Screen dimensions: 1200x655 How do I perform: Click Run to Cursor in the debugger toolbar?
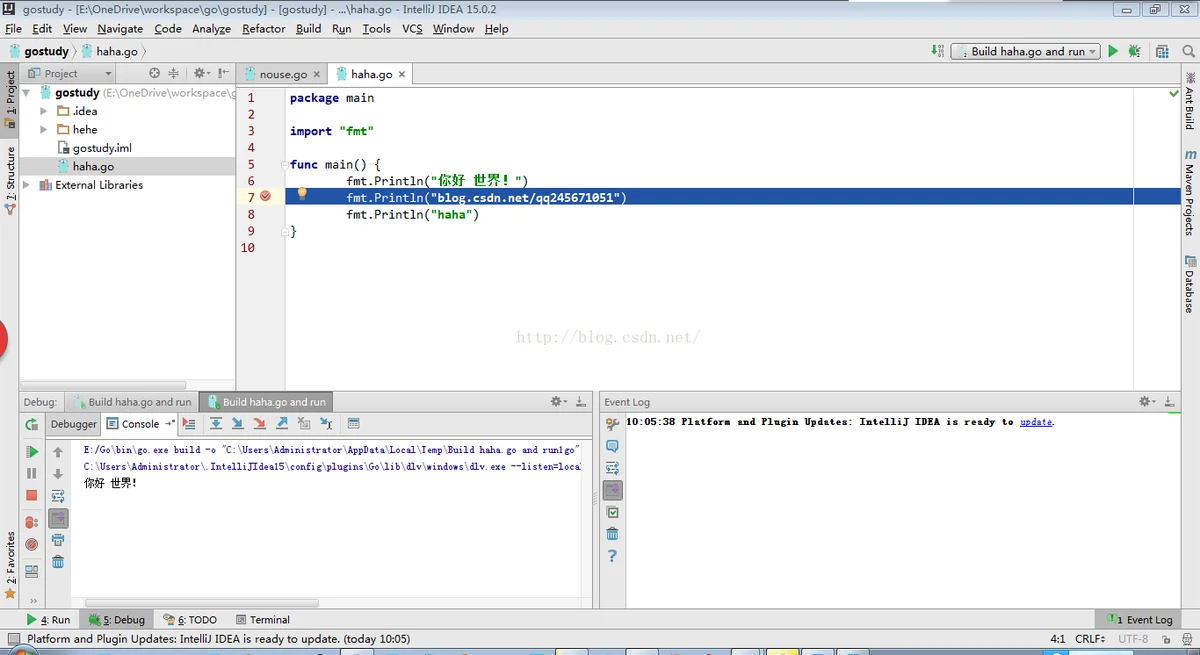pyautogui.click(x=326, y=424)
